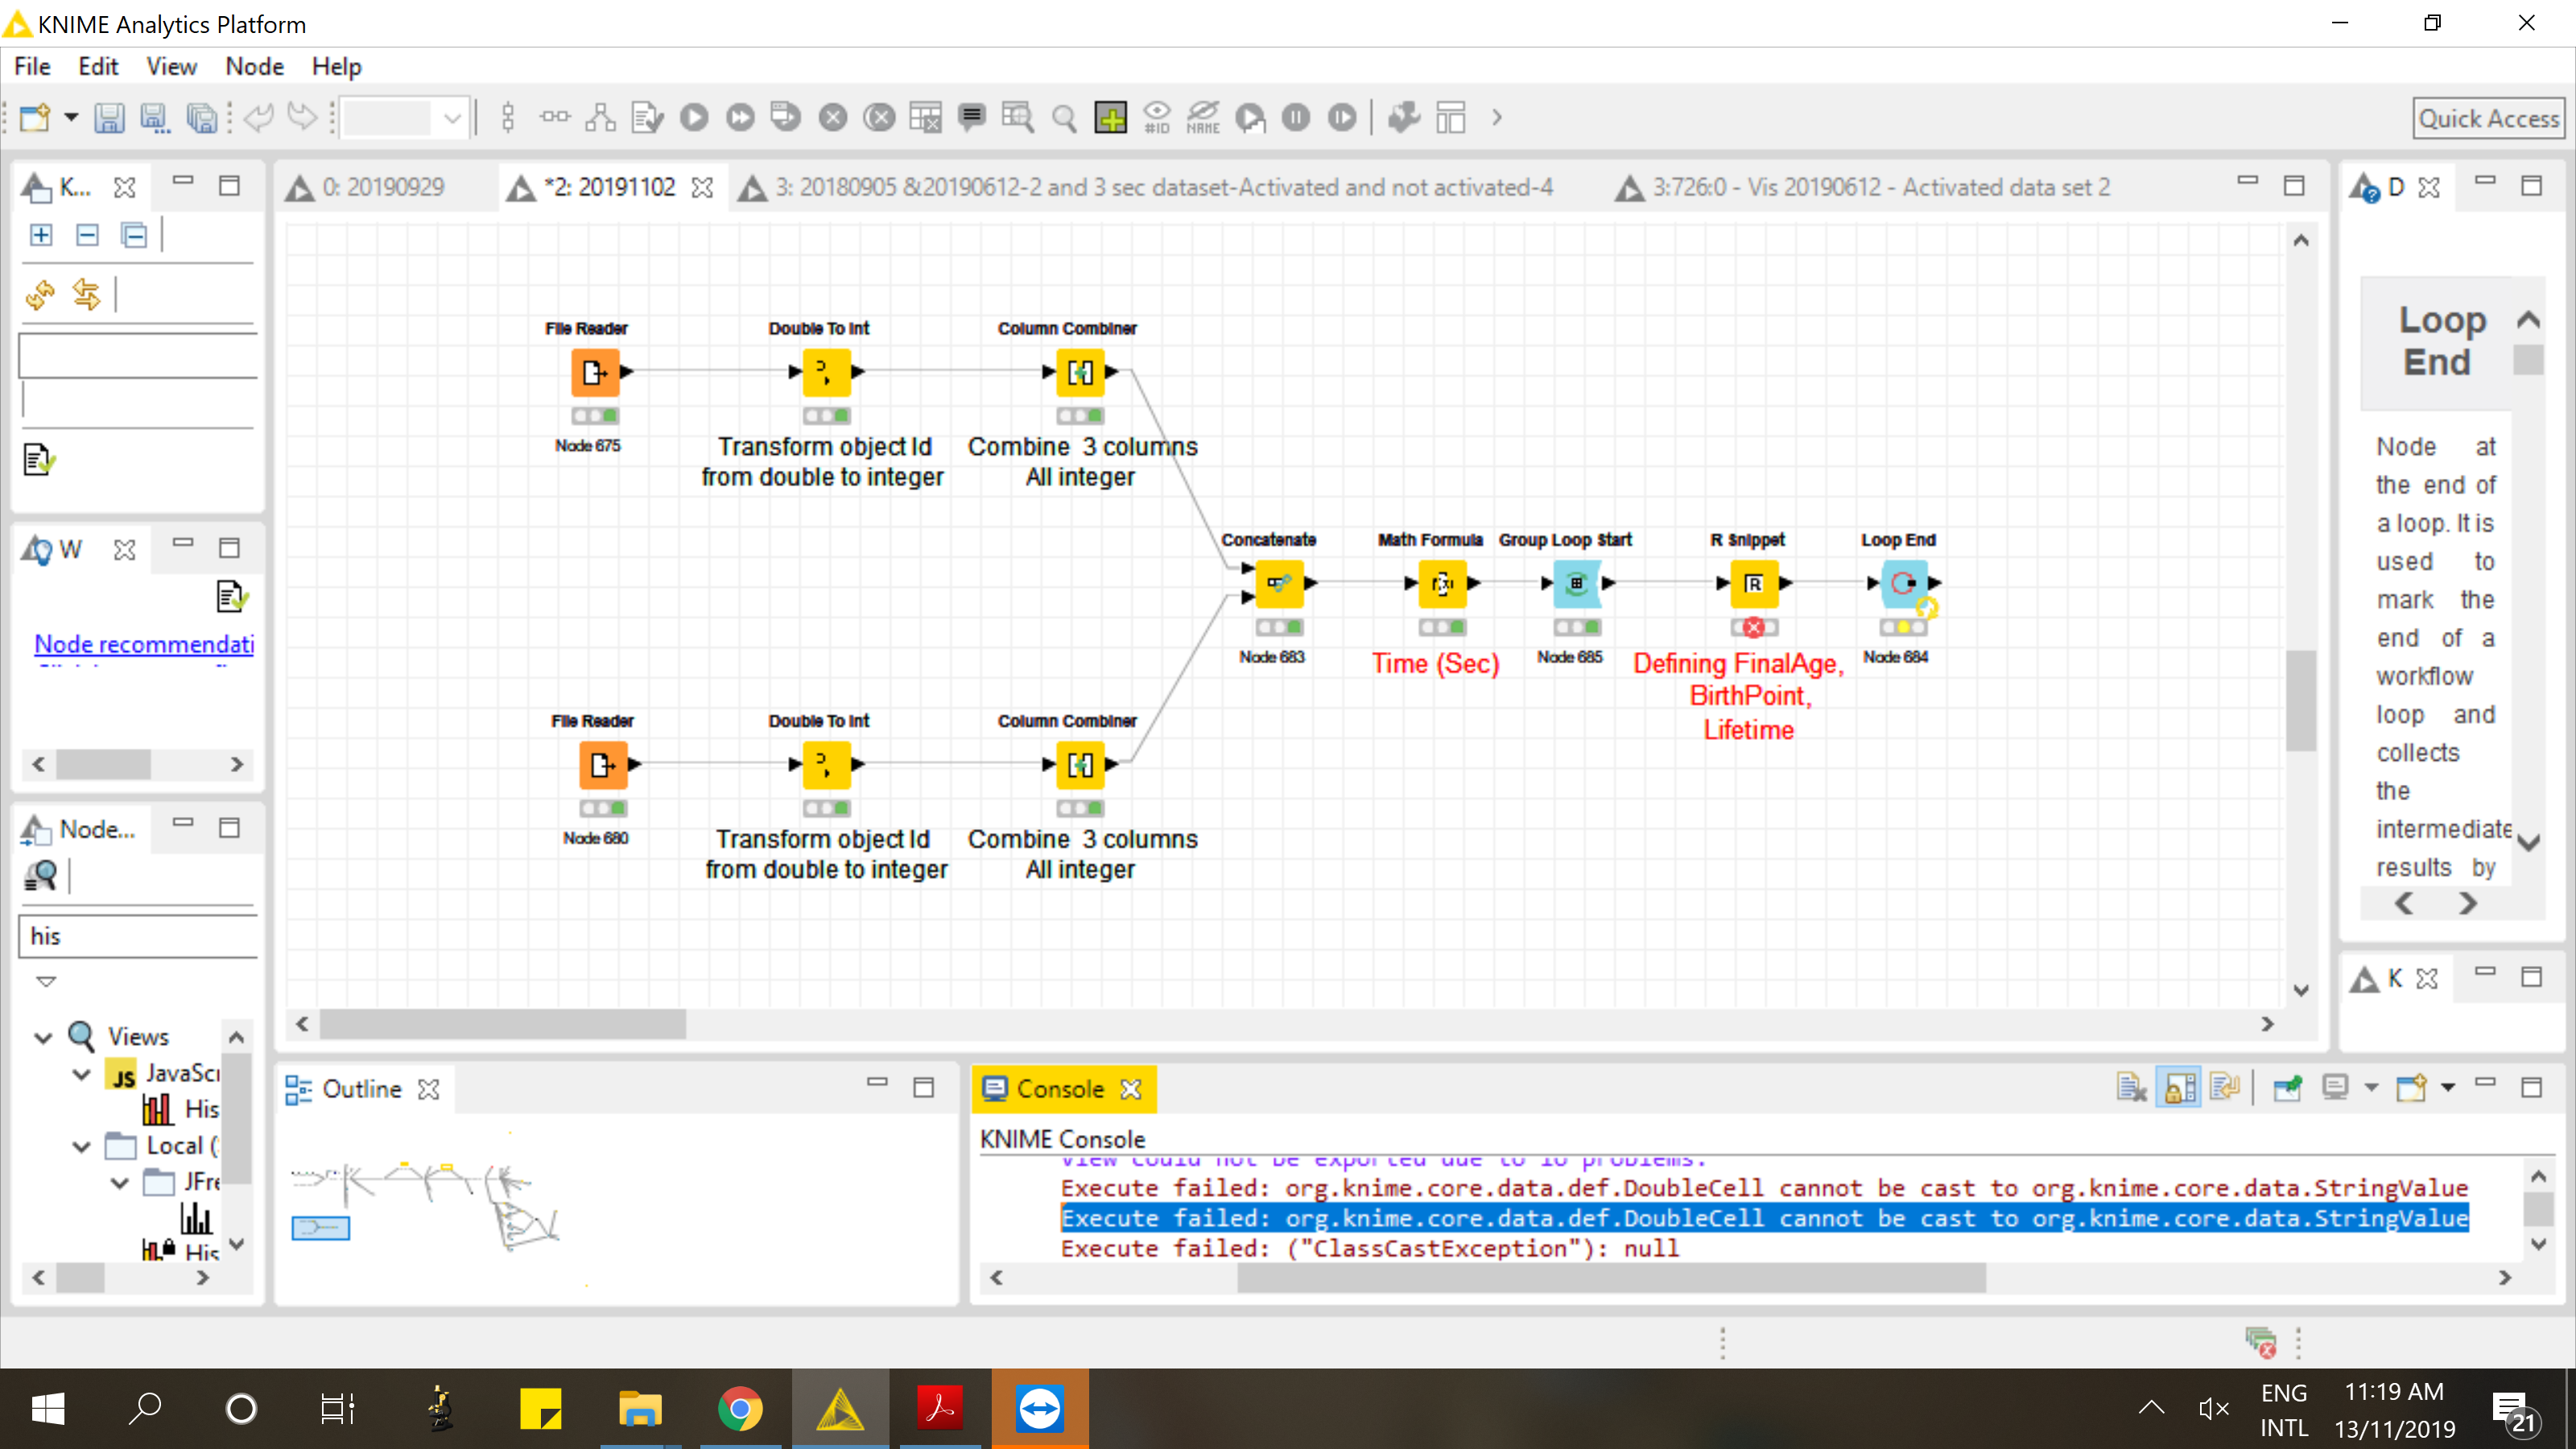The height and width of the screenshot is (1449, 2576).
Task: Click the Math Formula node icon
Action: click(x=1442, y=584)
